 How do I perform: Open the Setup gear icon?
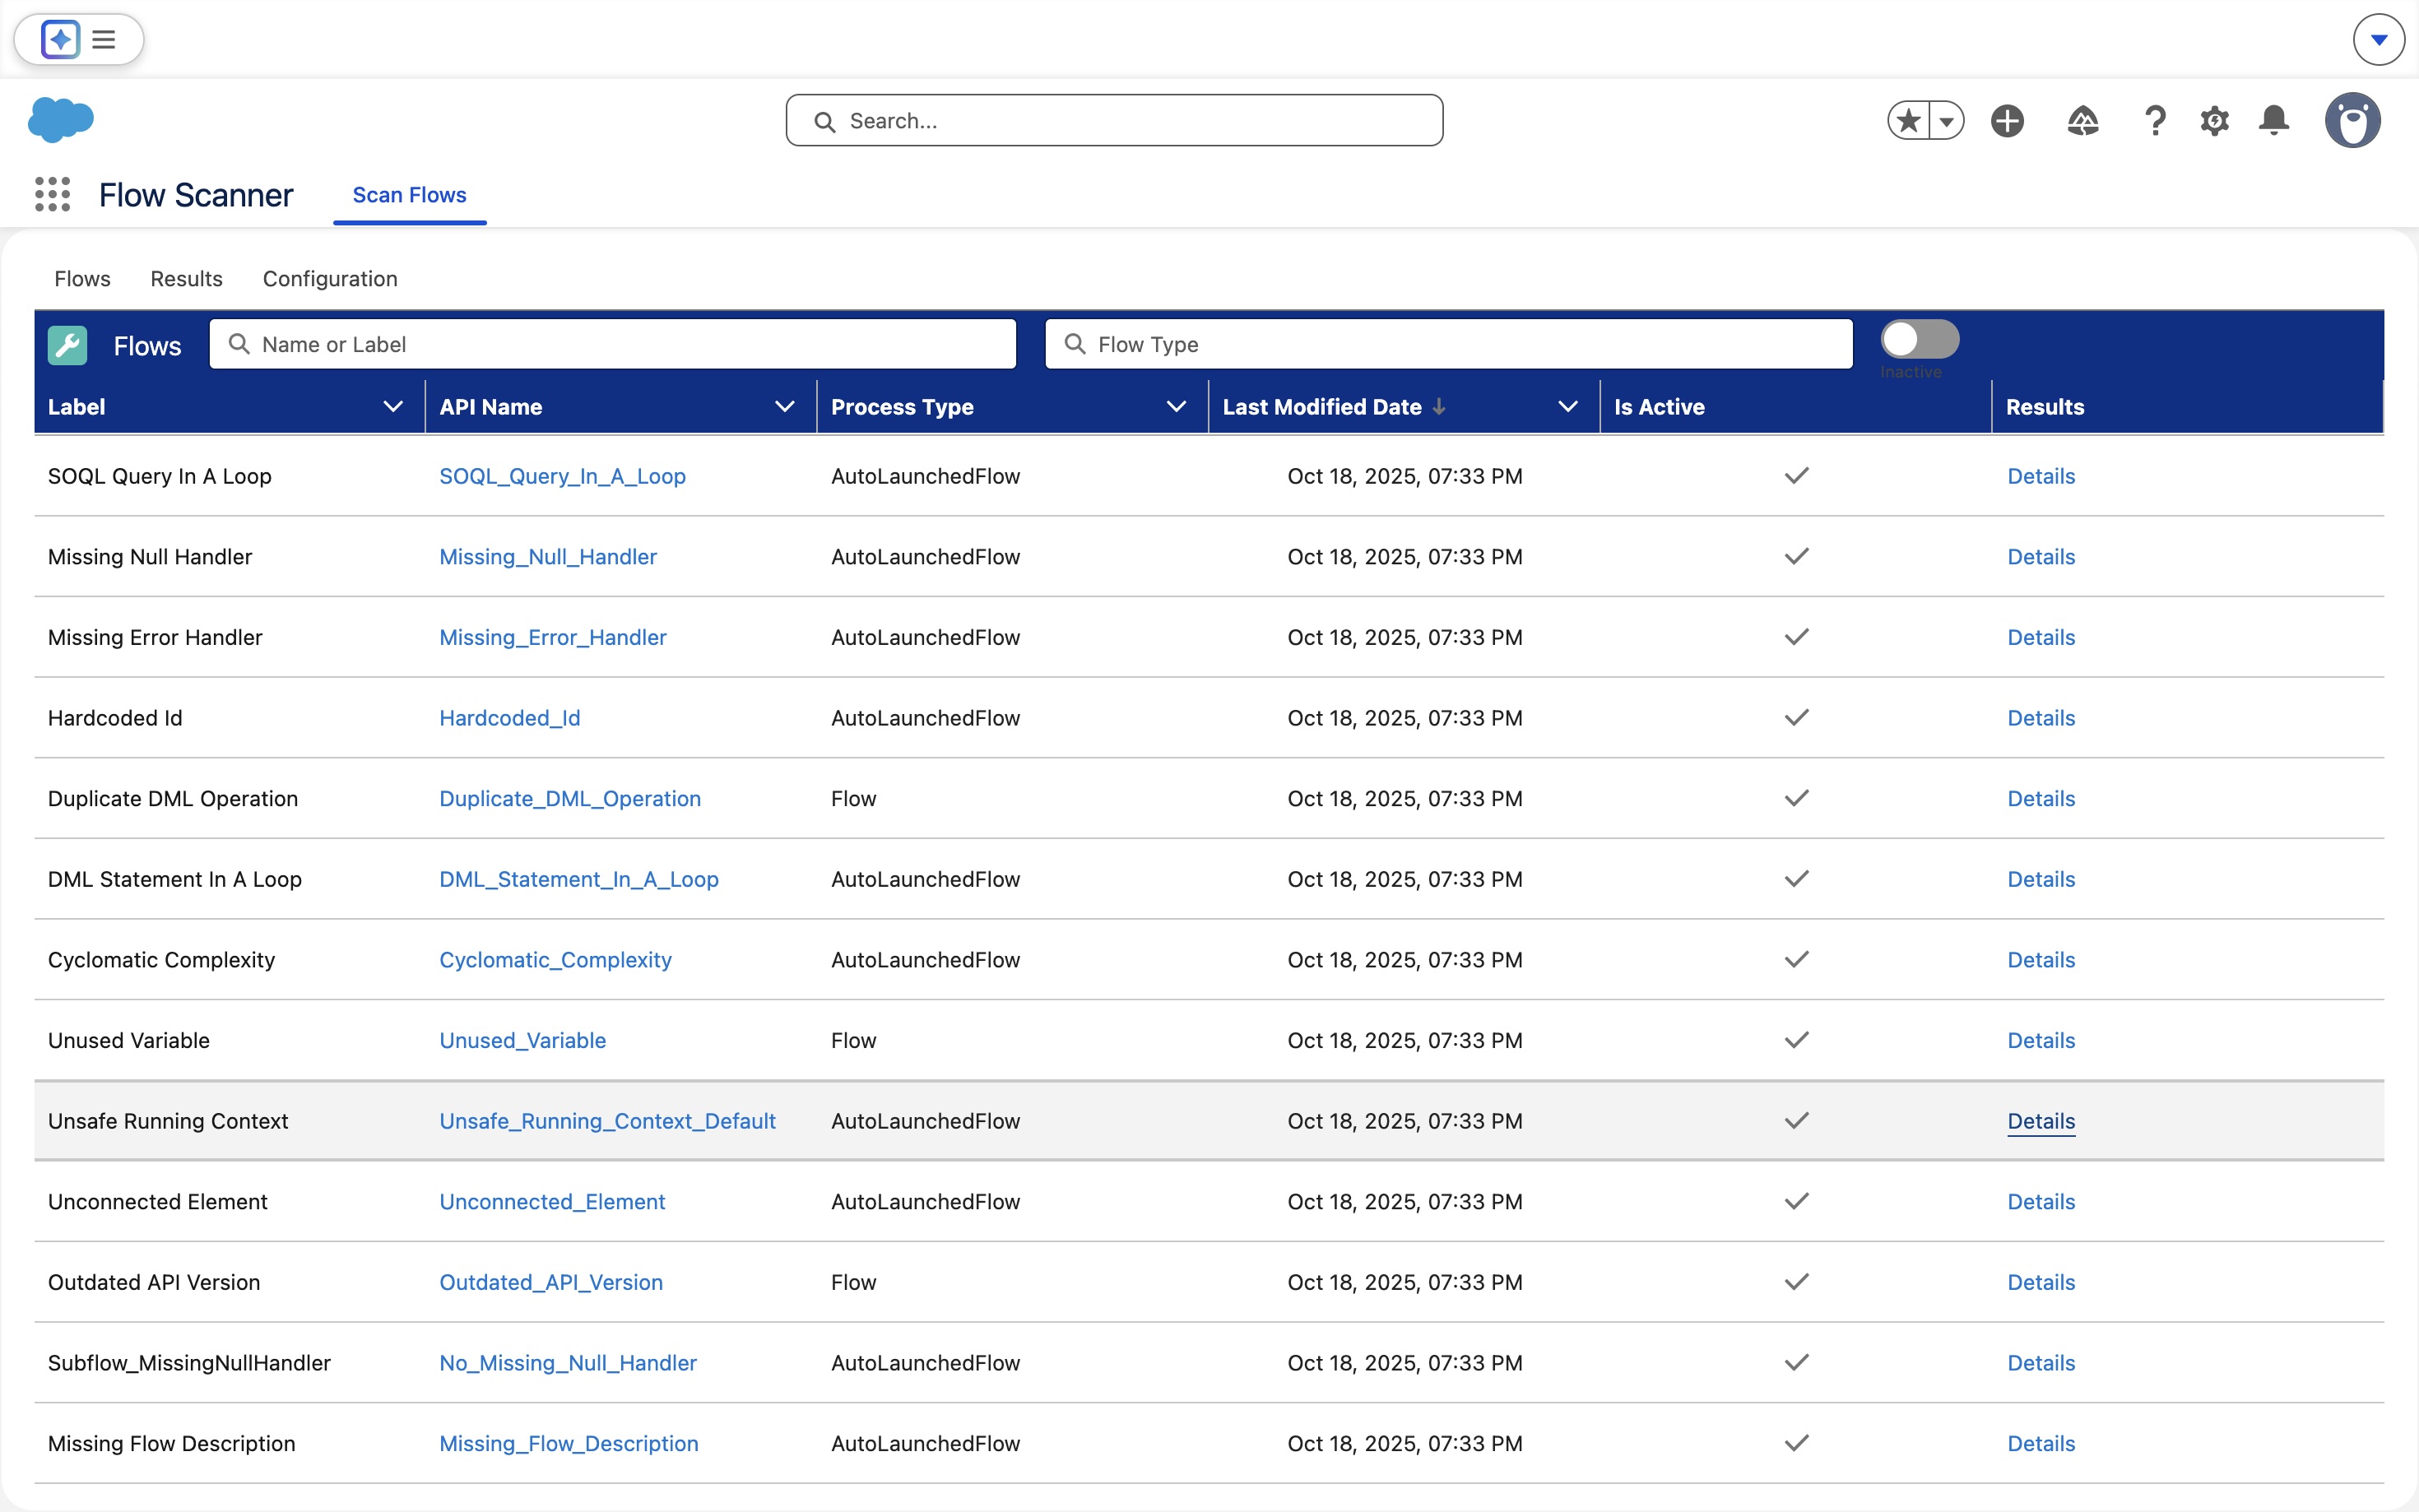2214,120
